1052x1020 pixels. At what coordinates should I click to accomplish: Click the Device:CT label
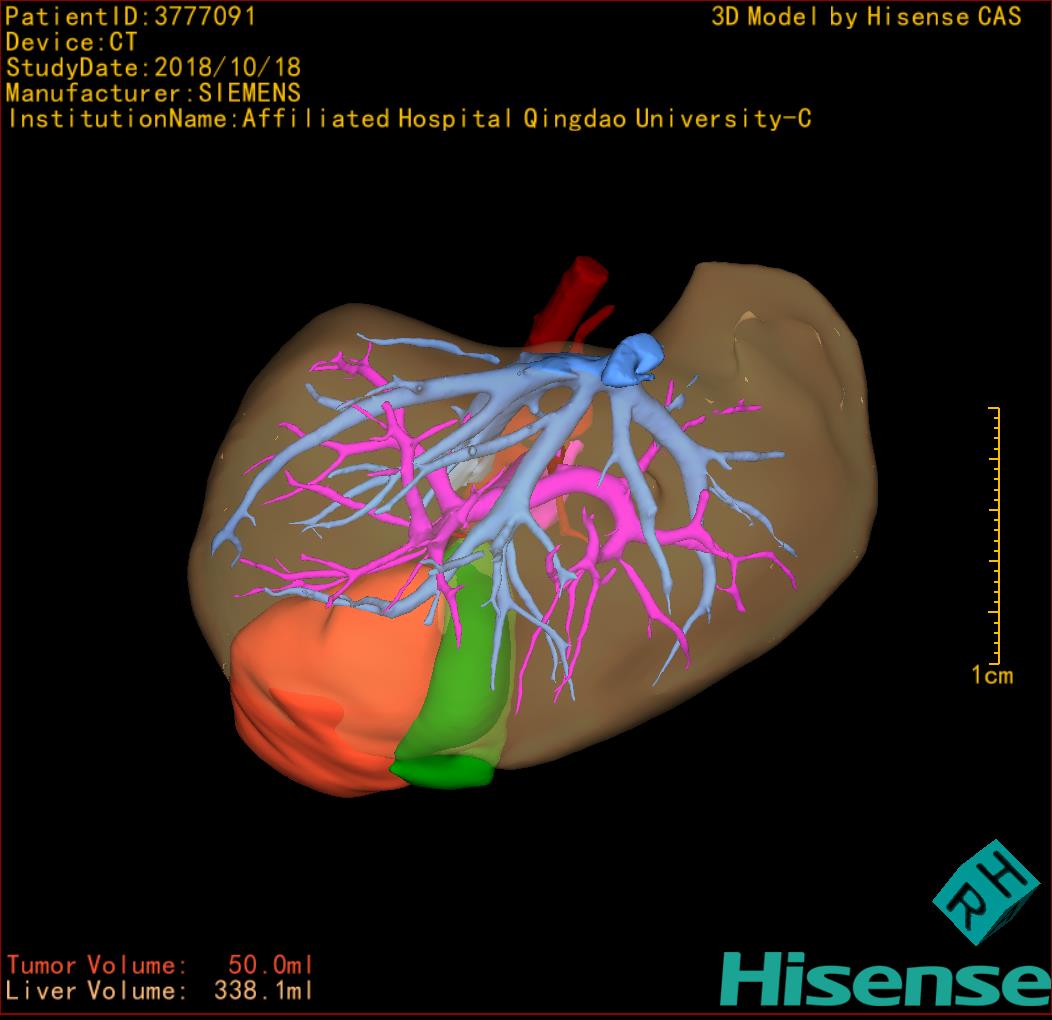coord(71,42)
